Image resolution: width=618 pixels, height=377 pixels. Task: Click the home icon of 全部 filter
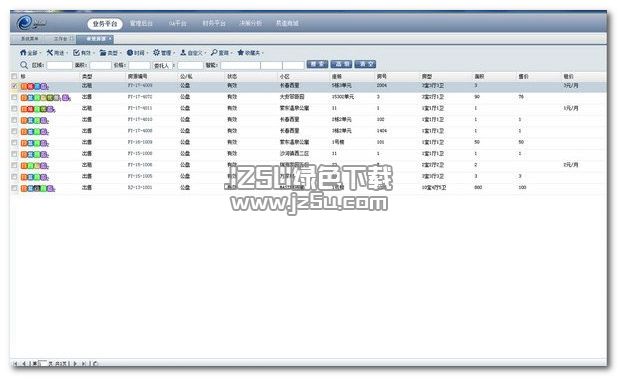coord(23,52)
